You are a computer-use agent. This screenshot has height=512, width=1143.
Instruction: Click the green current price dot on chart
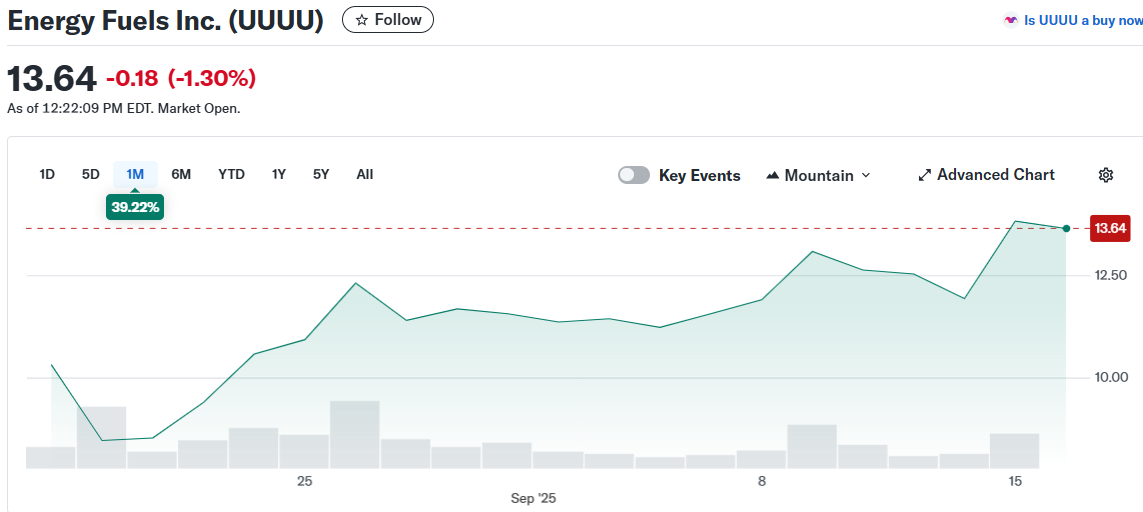point(1066,228)
